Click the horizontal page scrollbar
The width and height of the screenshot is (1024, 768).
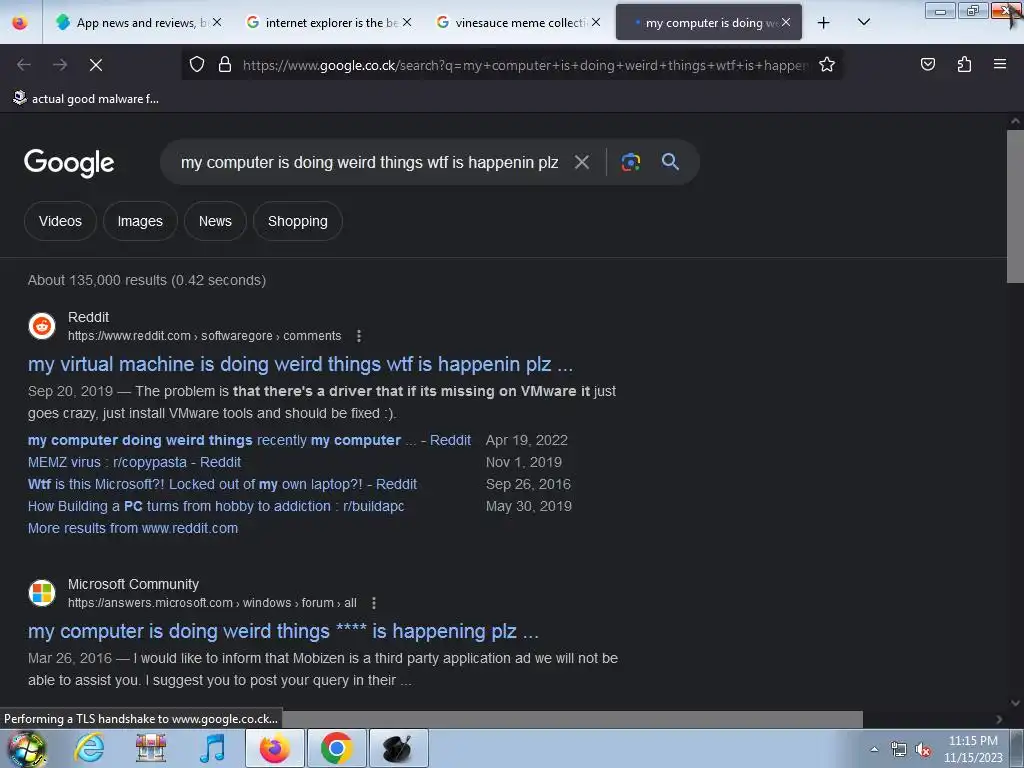tap(572, 719)
